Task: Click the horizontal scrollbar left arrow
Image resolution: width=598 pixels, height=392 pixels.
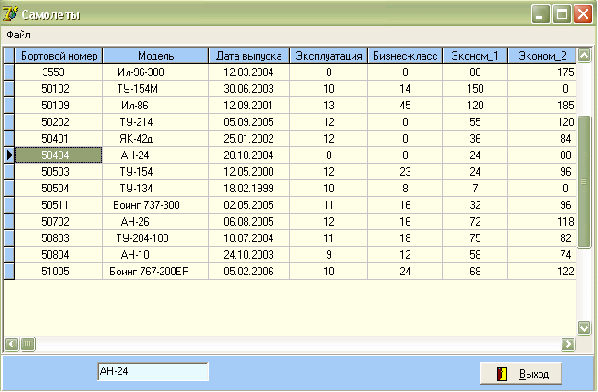Action: pyautogui.click(x=11, y=344)
